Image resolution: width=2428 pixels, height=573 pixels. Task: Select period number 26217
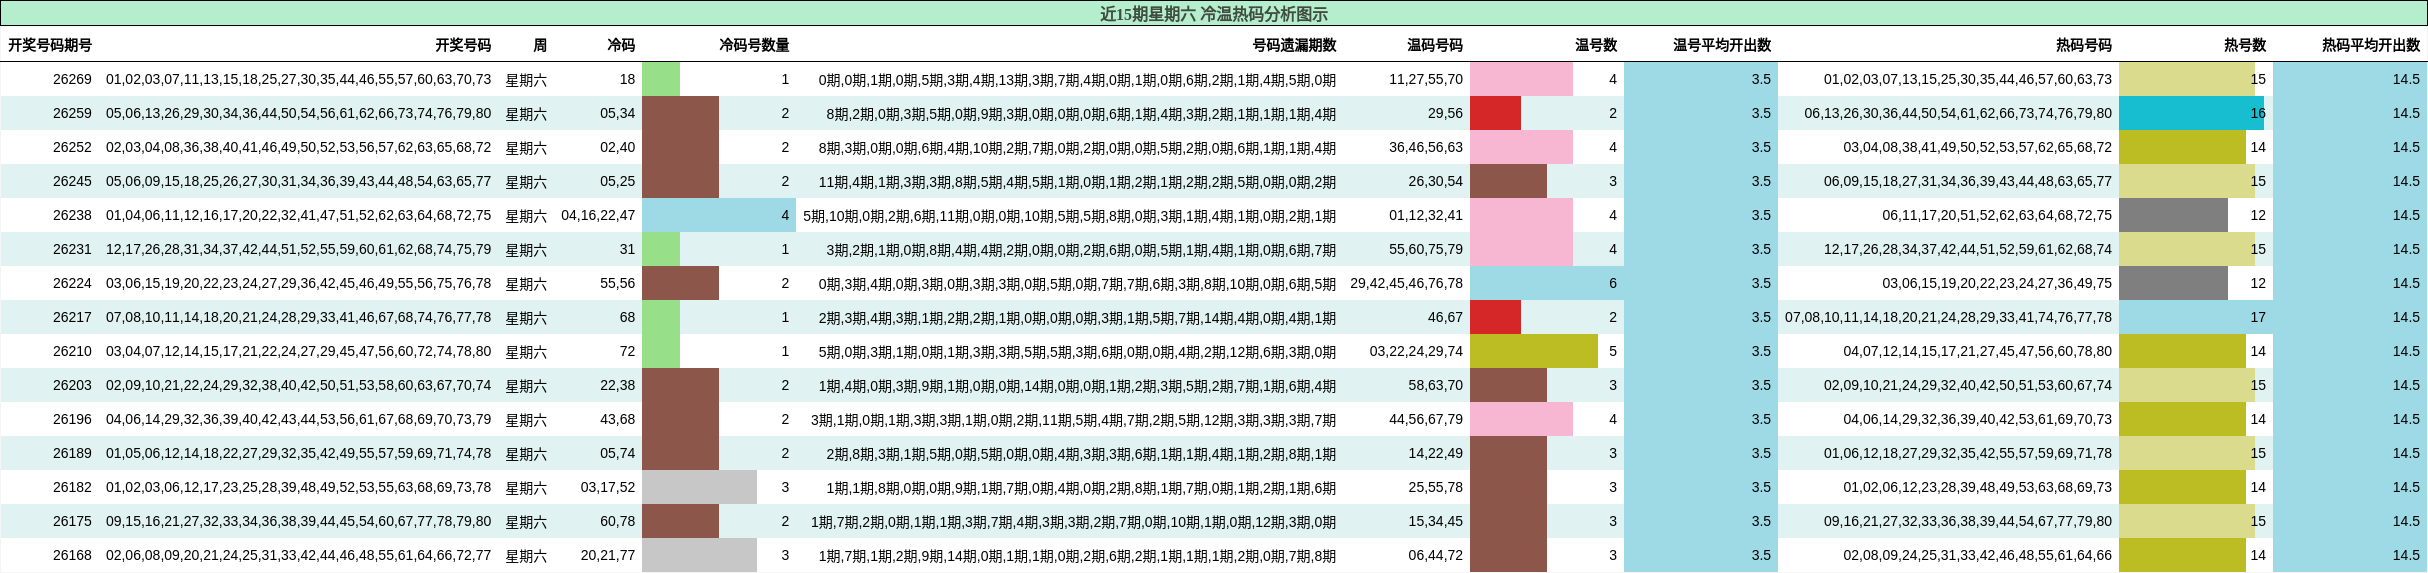pos(72,317)
